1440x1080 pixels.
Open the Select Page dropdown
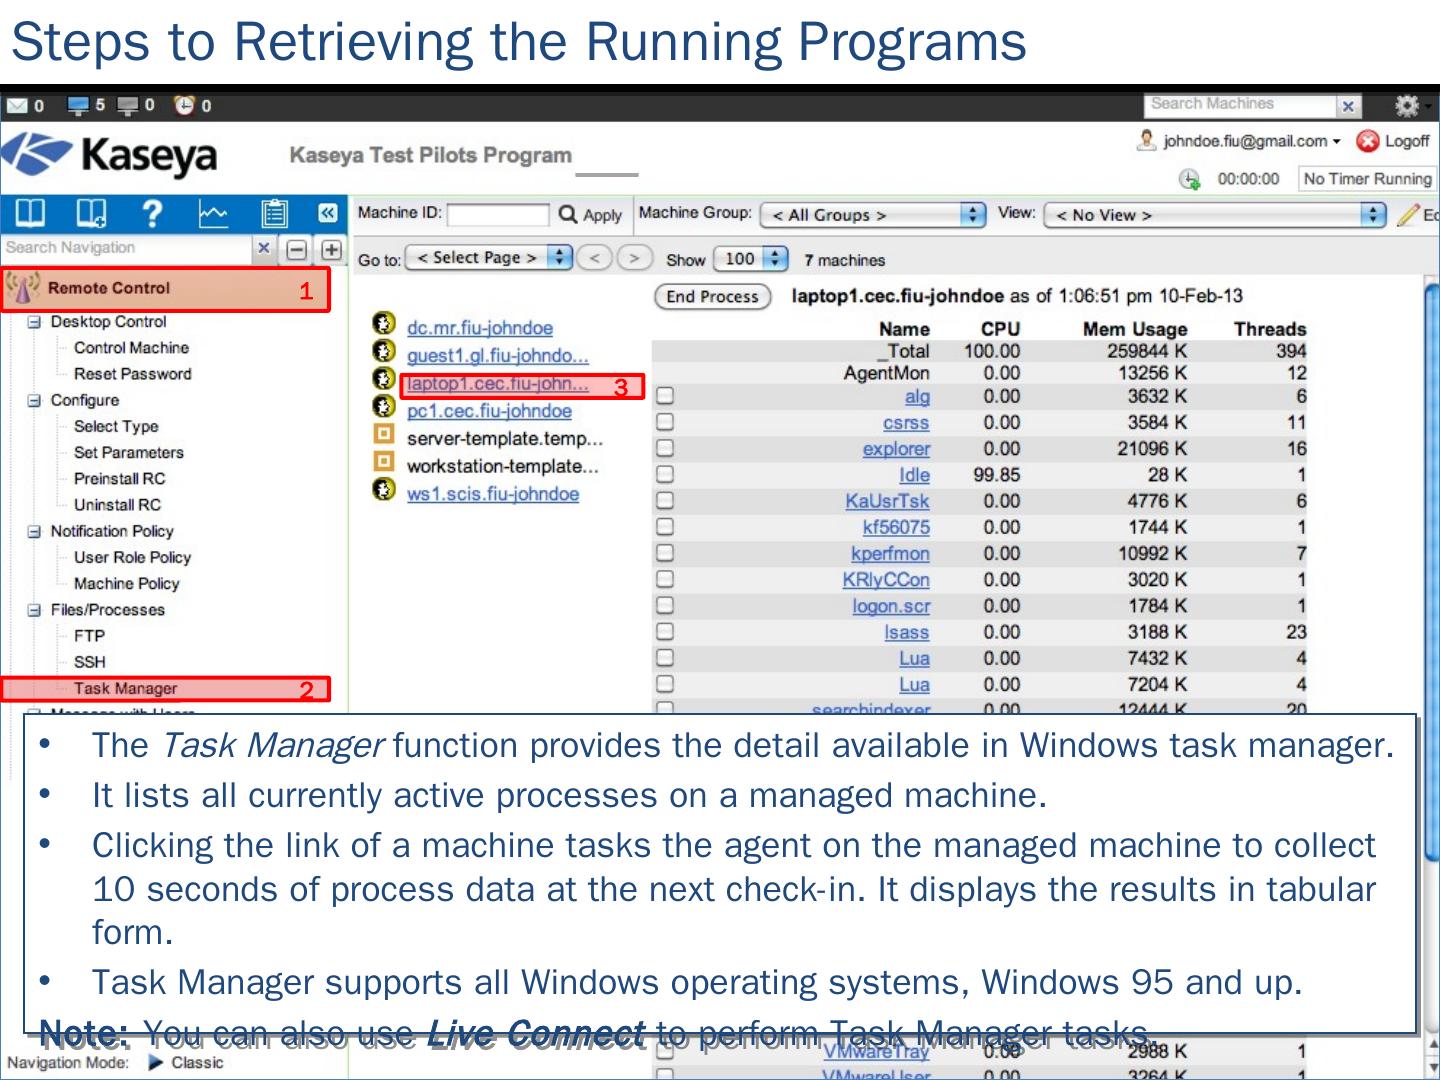point(489,258)
